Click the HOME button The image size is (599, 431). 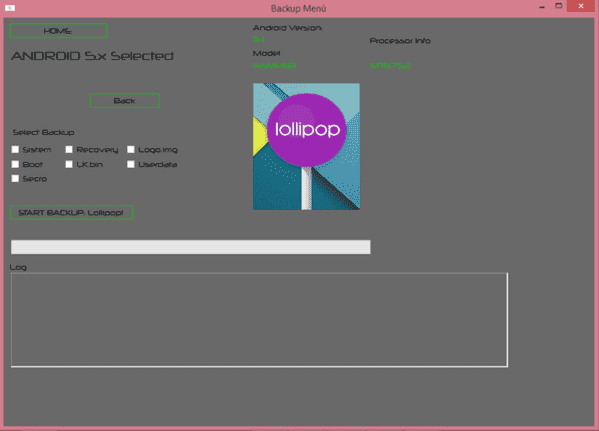(58, 31)
